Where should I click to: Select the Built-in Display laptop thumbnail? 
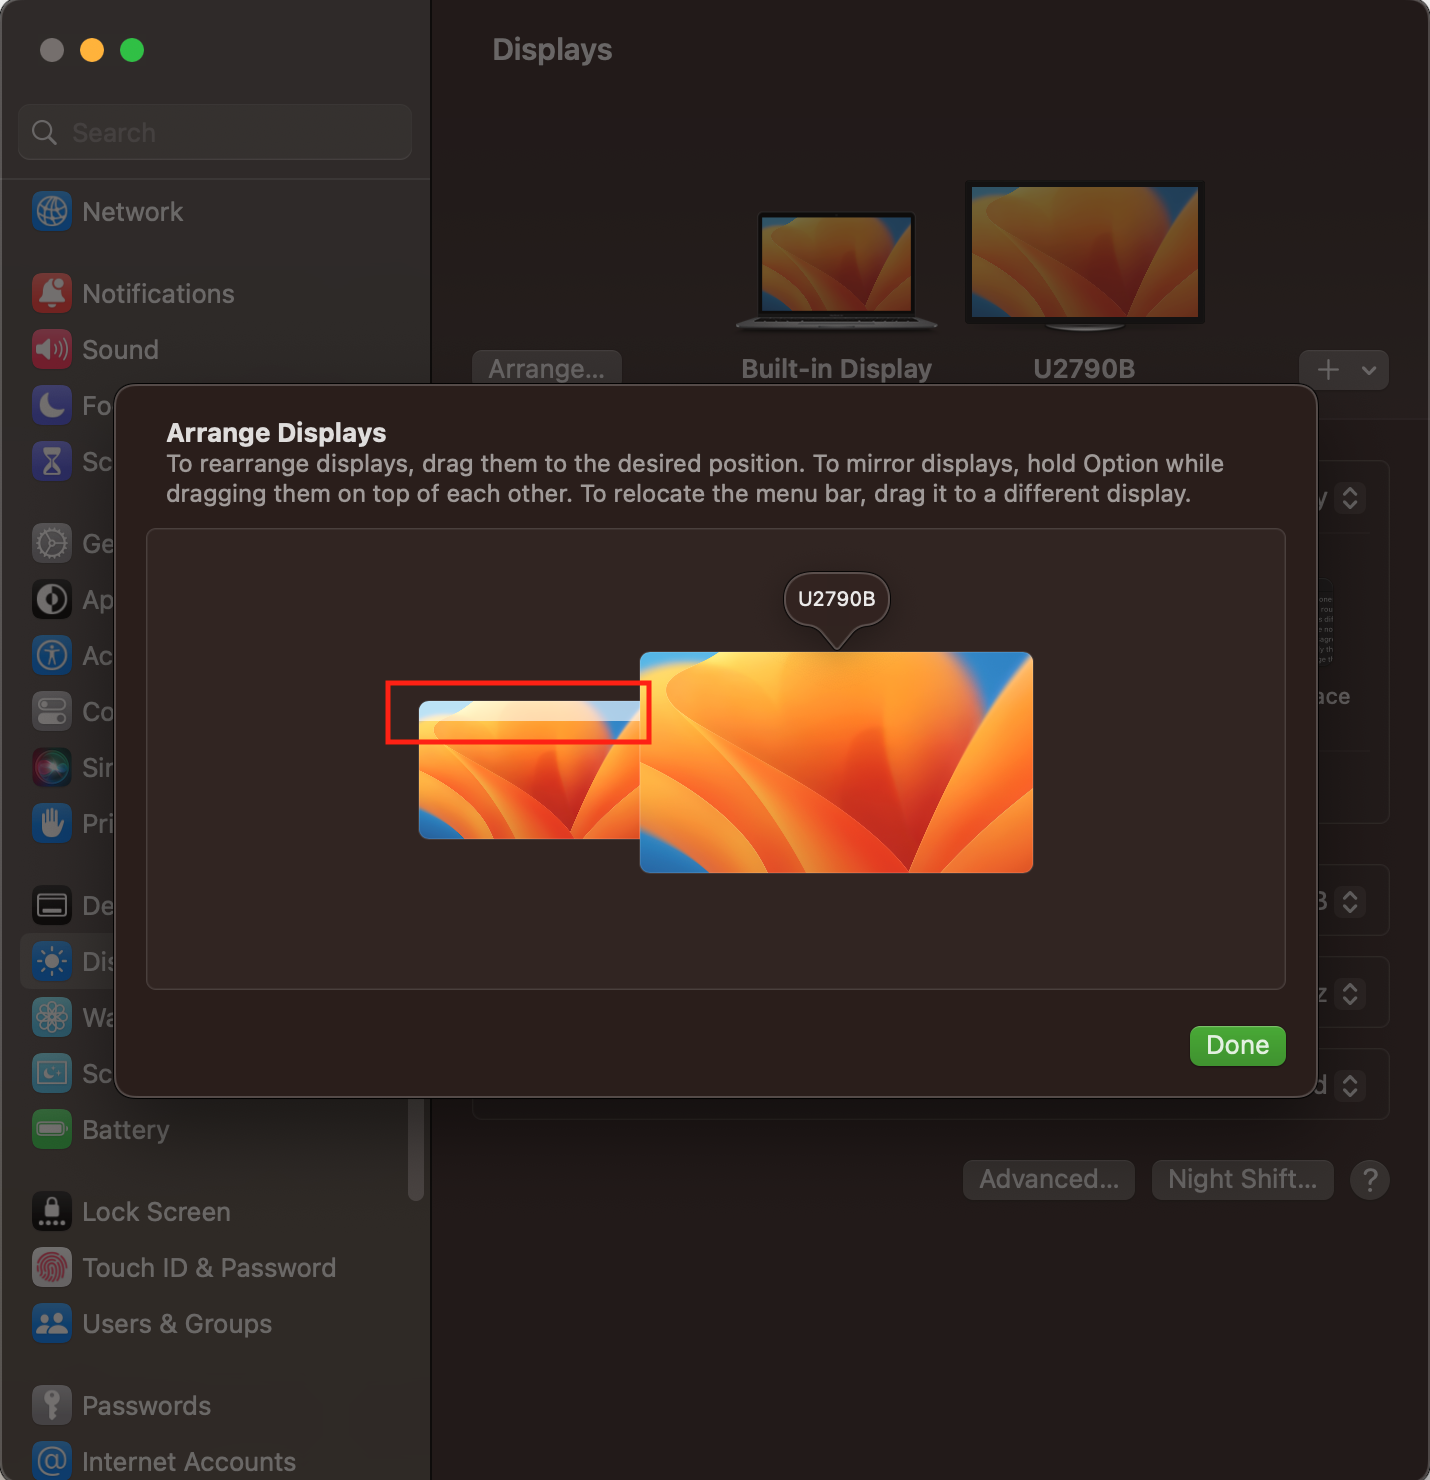tap(837, 270)
